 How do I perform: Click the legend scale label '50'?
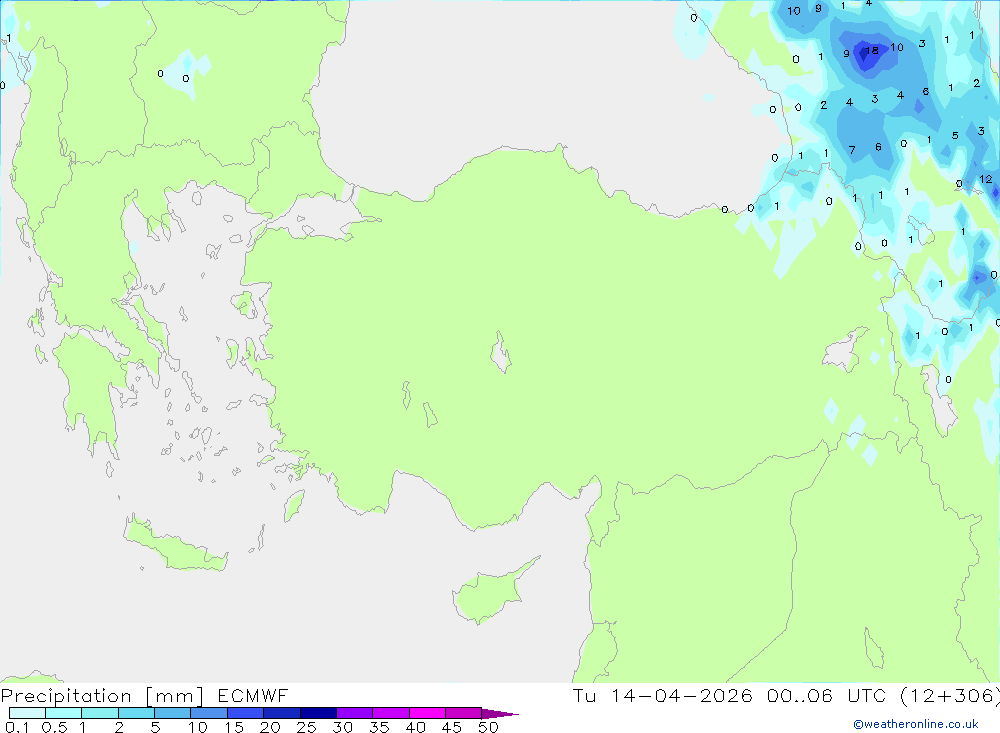click(x=488, y=727)
